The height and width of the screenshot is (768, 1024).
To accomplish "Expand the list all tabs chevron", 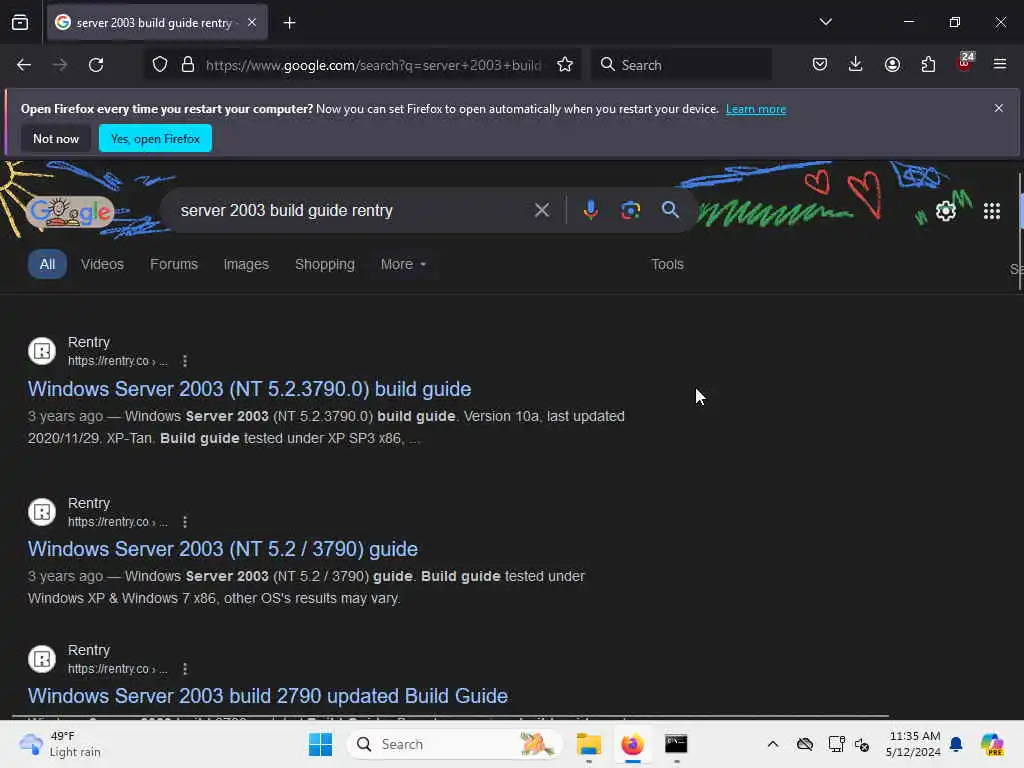I will pyautogui.click(x=825, y=22).
